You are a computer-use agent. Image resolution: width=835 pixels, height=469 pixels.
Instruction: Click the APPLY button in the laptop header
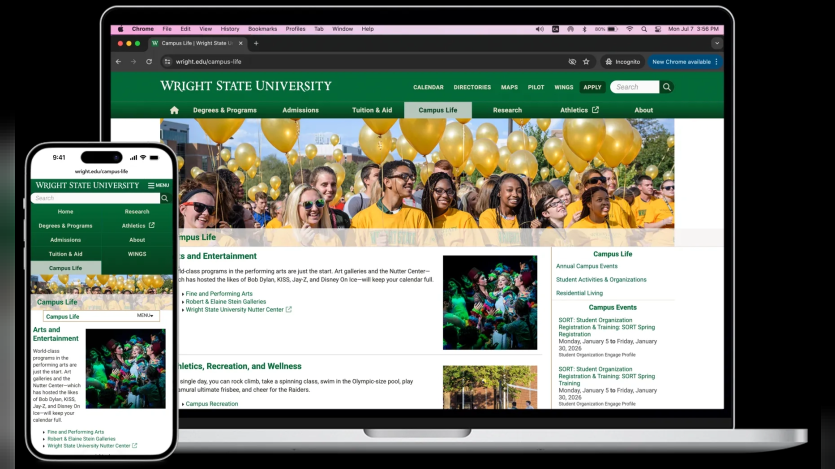(592, 87)
